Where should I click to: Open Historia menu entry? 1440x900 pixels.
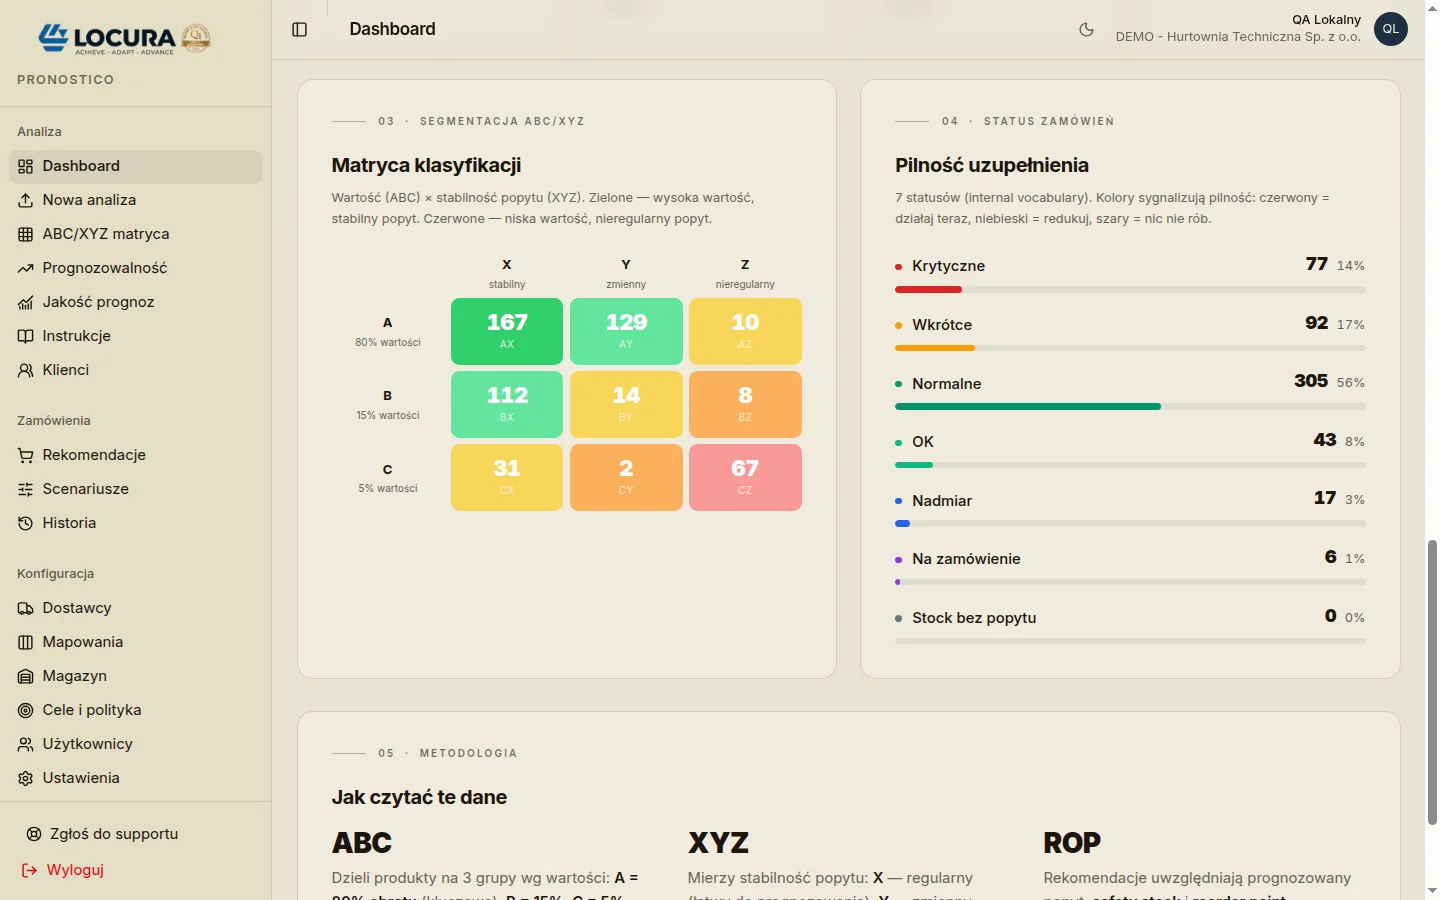pyautogui.click(x=136, y=523)
